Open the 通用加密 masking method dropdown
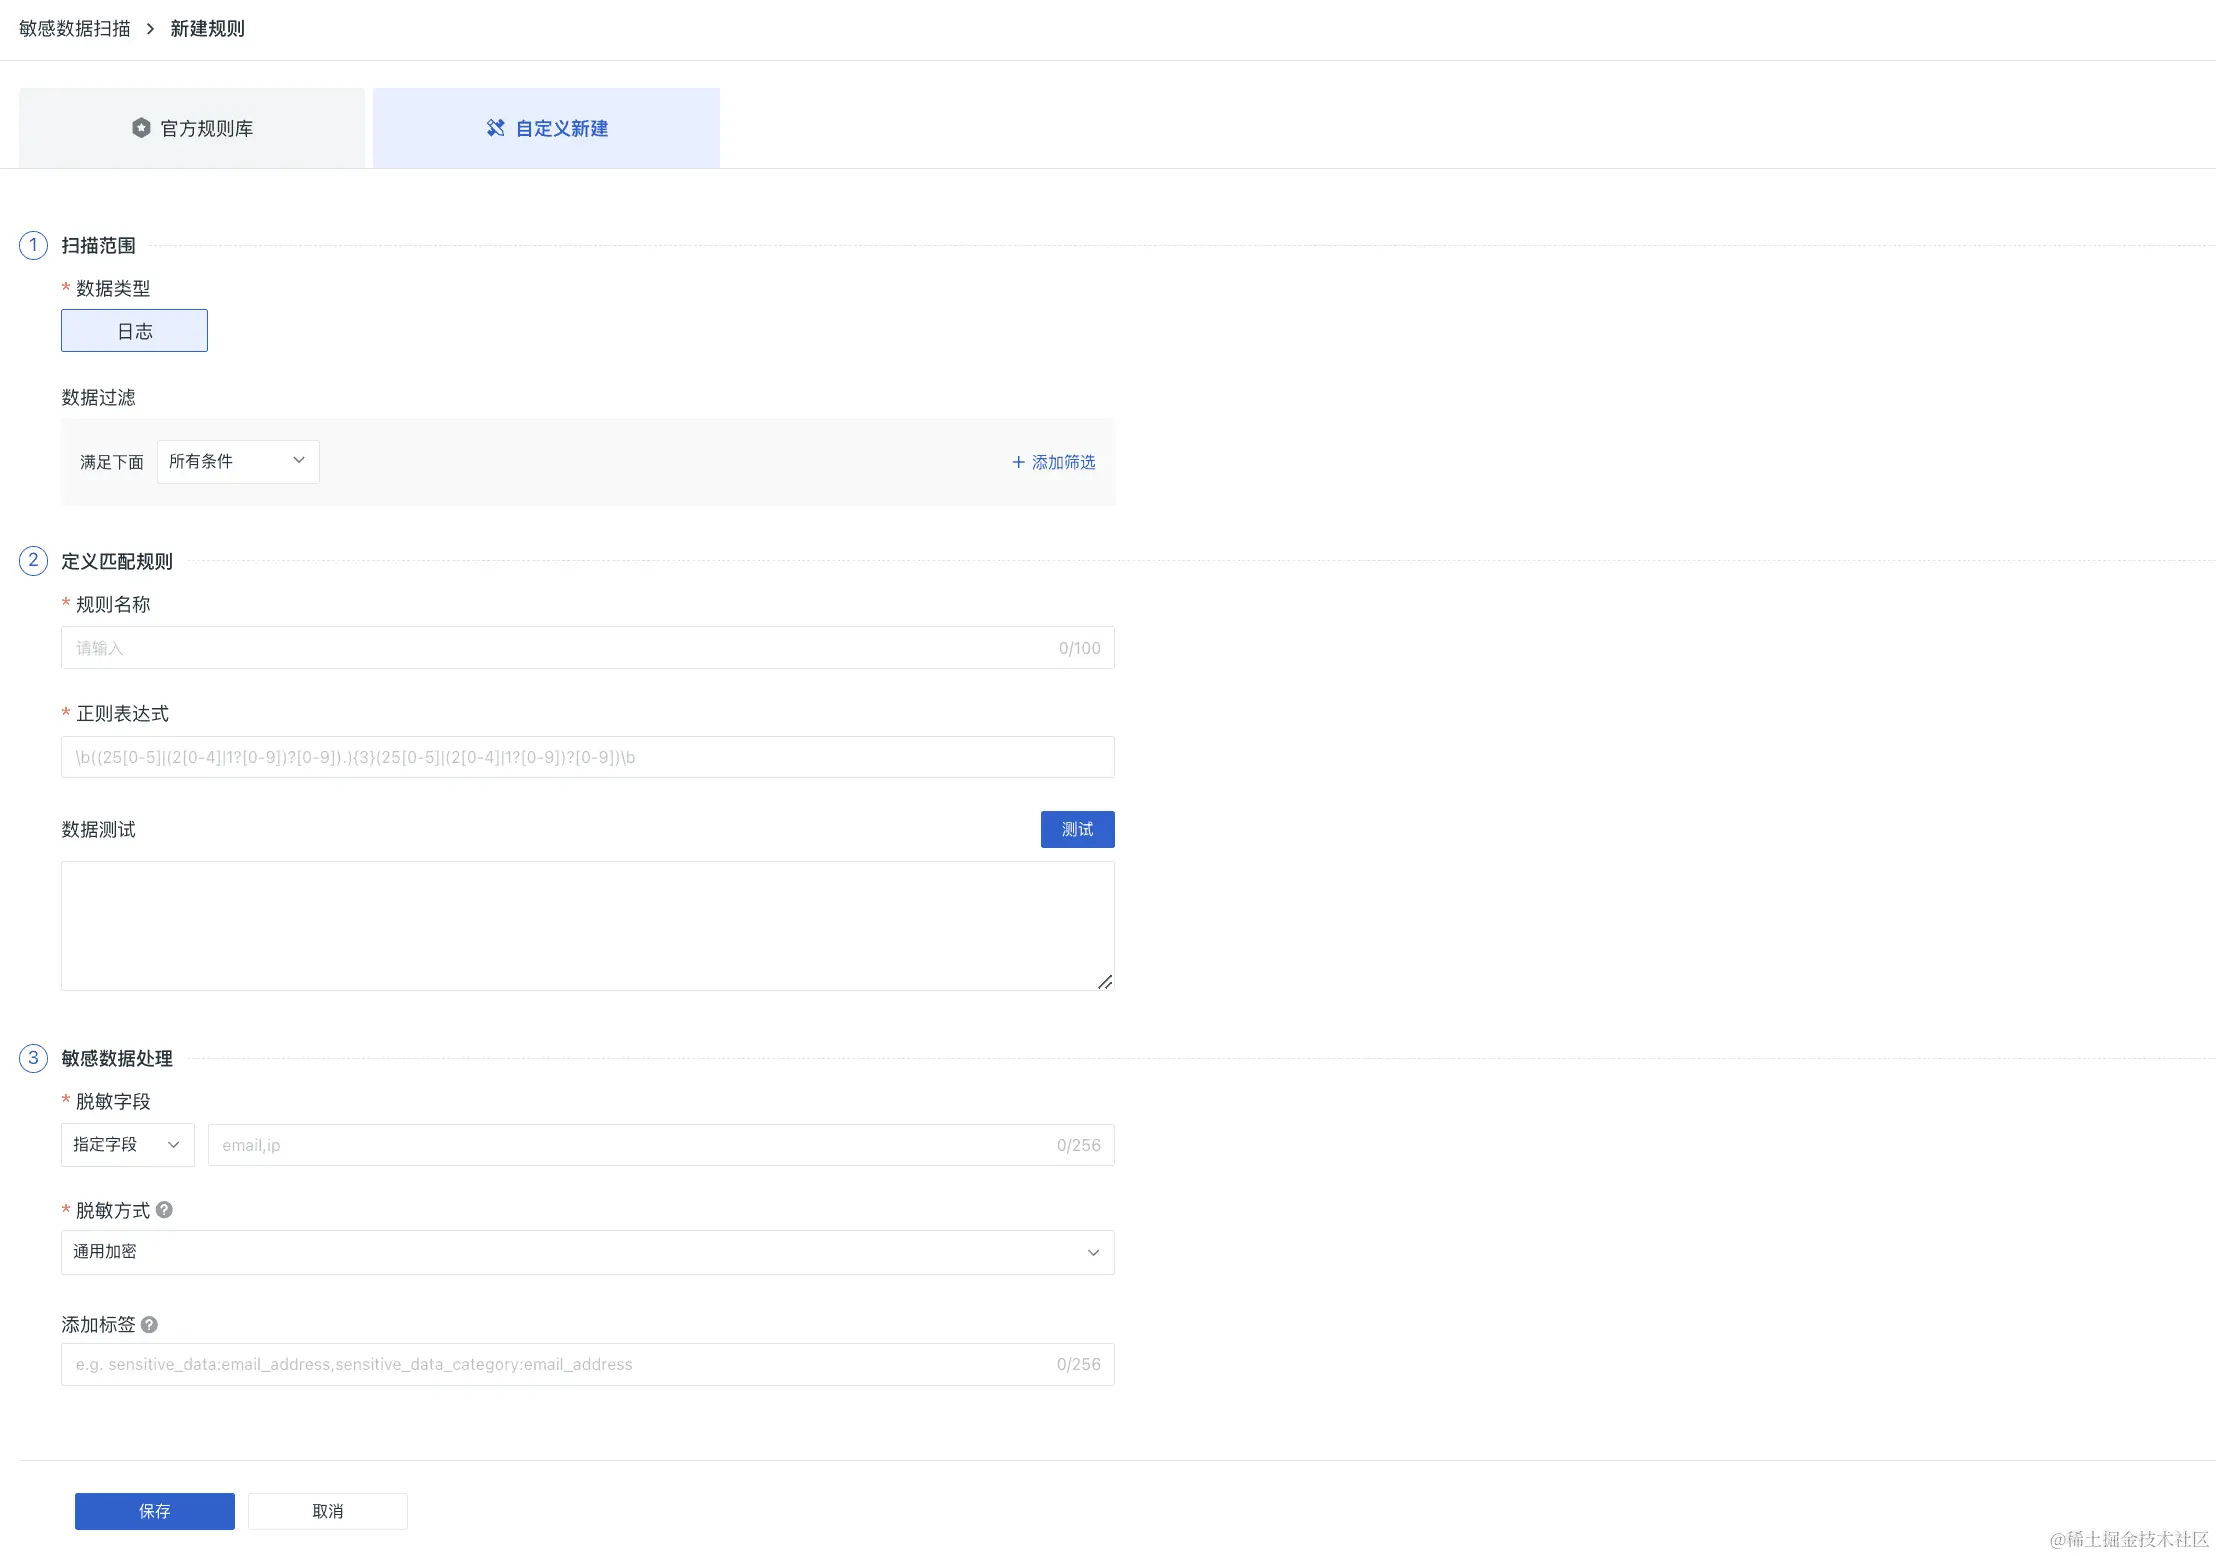This screenshot has height=1556, width=2216. click(x=587, y=1252)
